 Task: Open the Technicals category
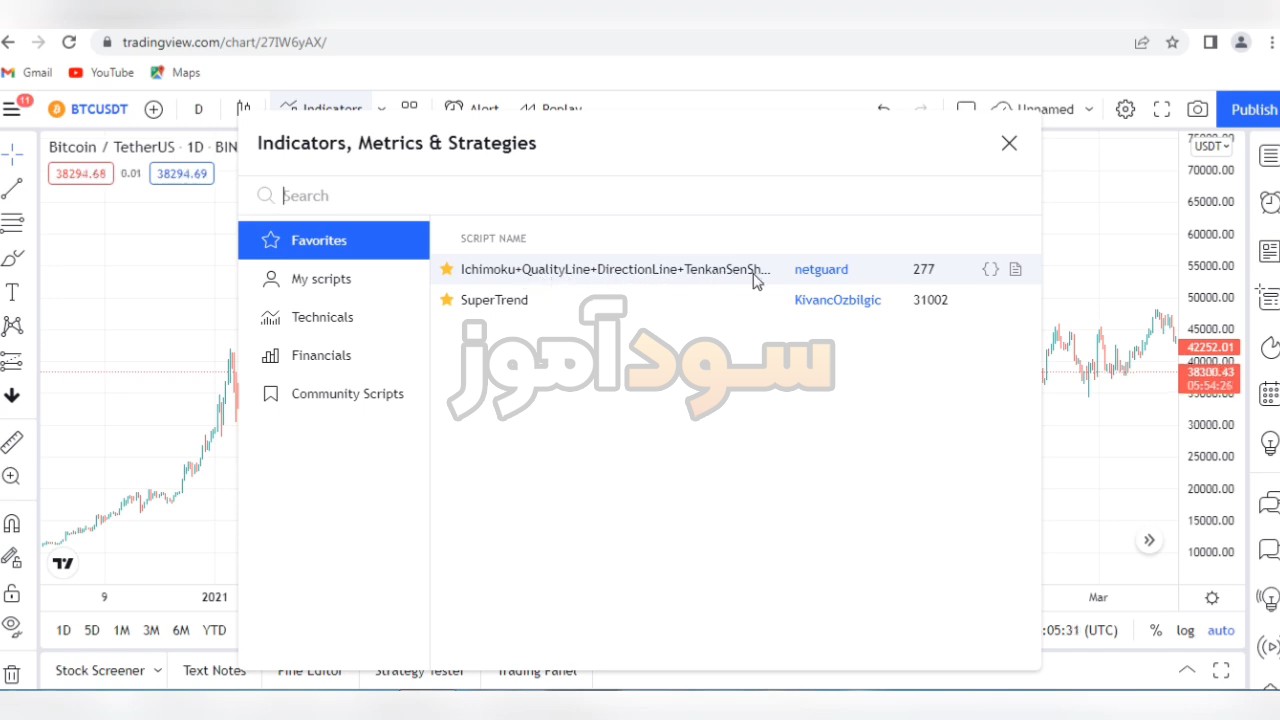point(334,317)
